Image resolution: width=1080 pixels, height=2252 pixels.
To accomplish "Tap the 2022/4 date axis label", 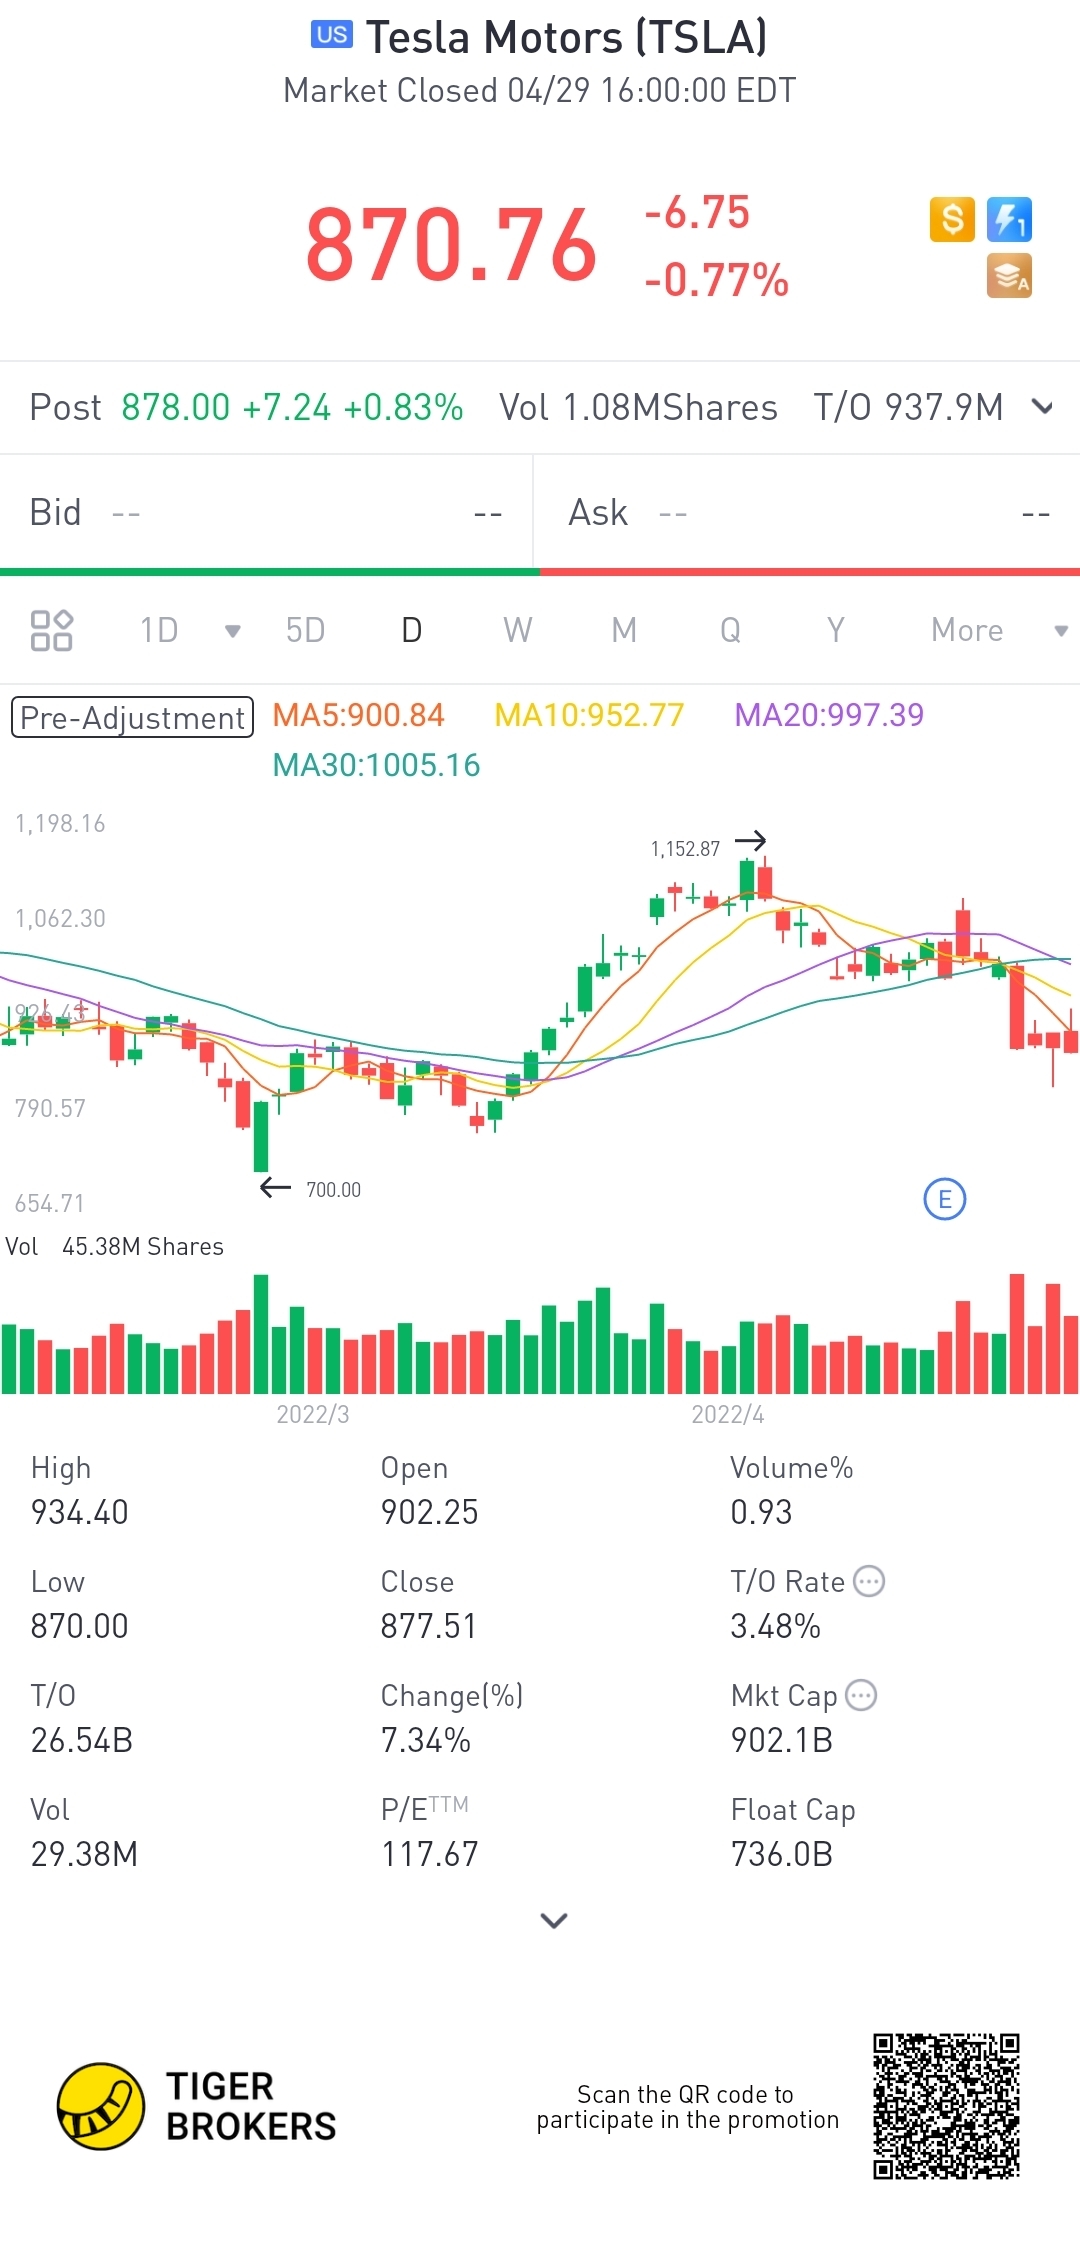I will 728,1414.
